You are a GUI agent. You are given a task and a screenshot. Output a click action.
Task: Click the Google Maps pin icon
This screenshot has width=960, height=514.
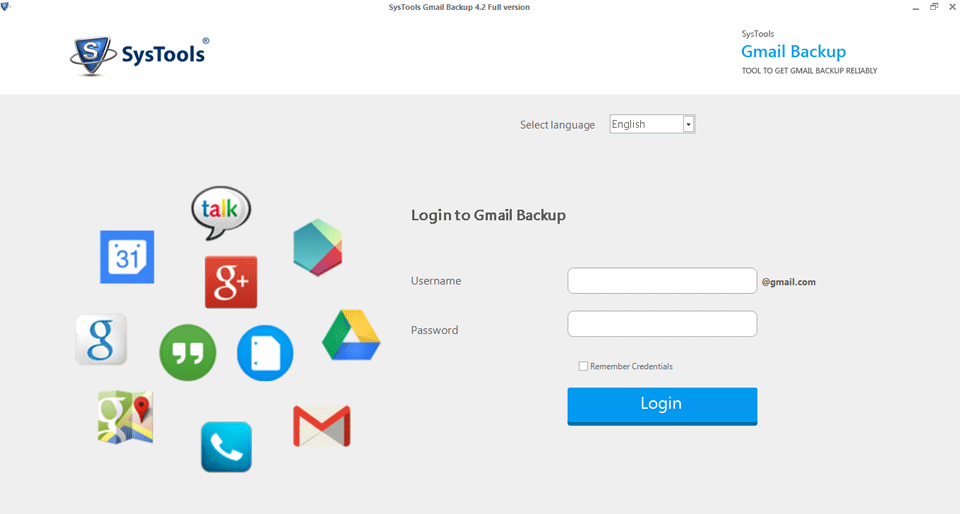click(x=125, y=417)
